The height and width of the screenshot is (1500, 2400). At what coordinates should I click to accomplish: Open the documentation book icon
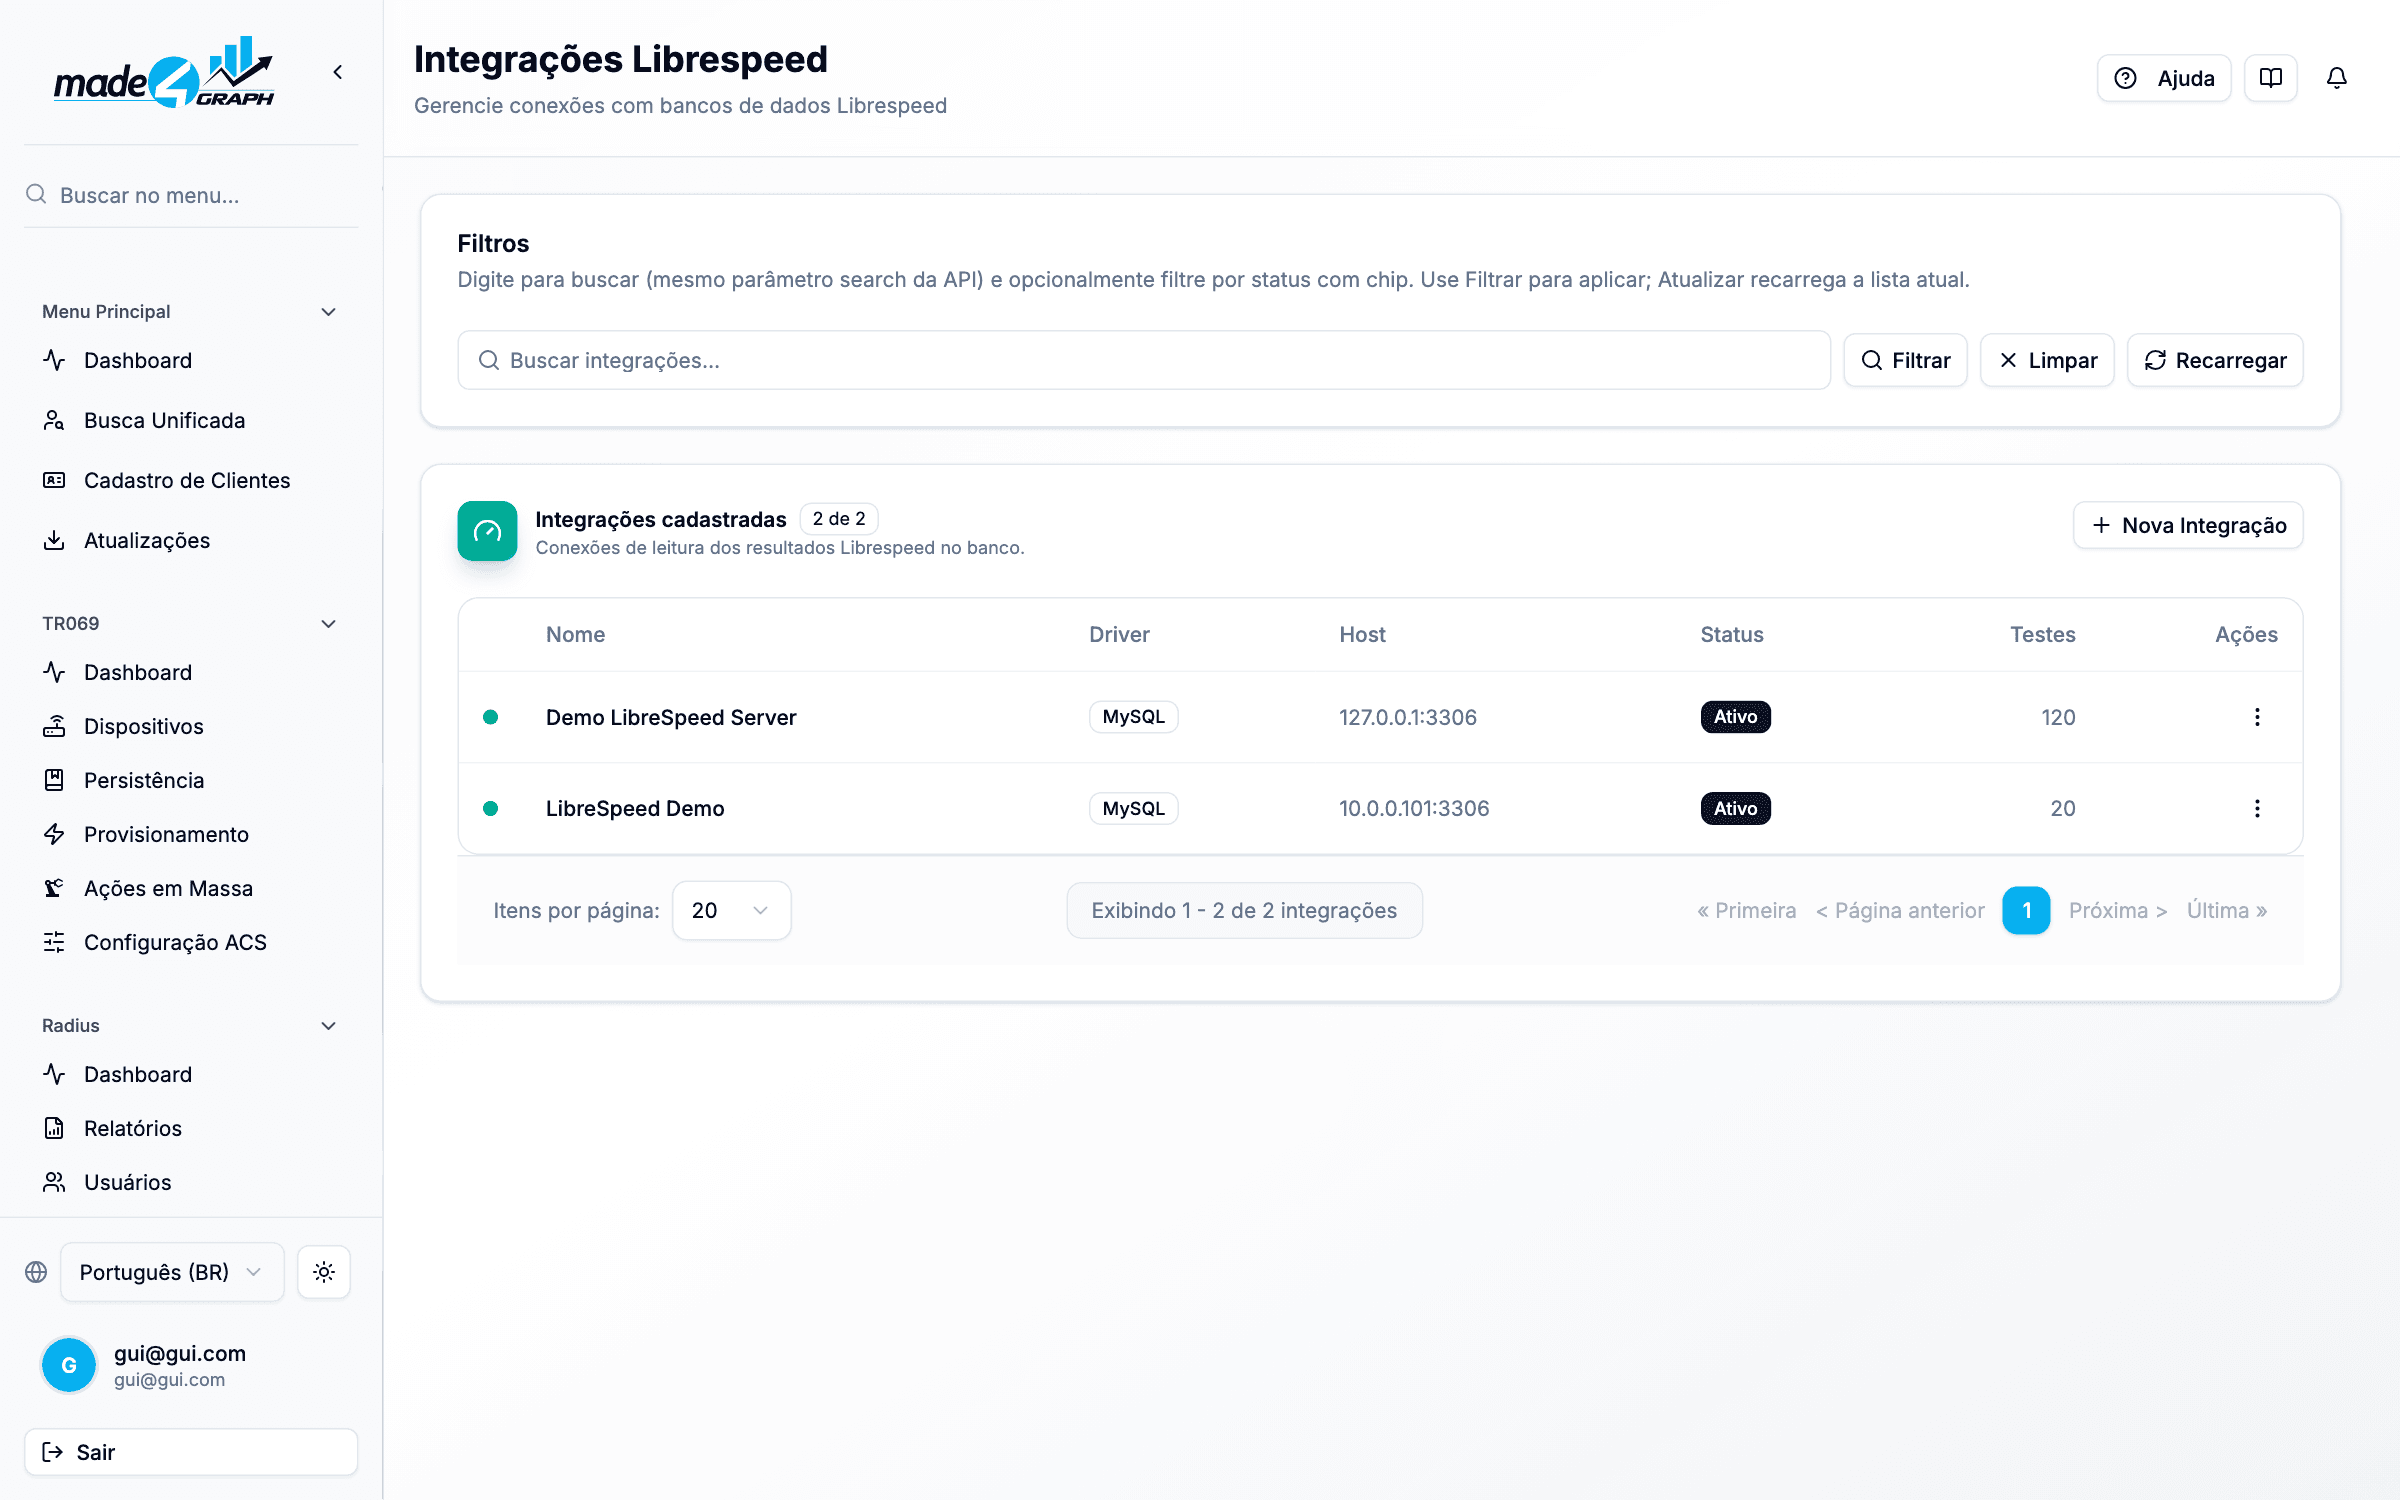click(x=2270, y=78)
